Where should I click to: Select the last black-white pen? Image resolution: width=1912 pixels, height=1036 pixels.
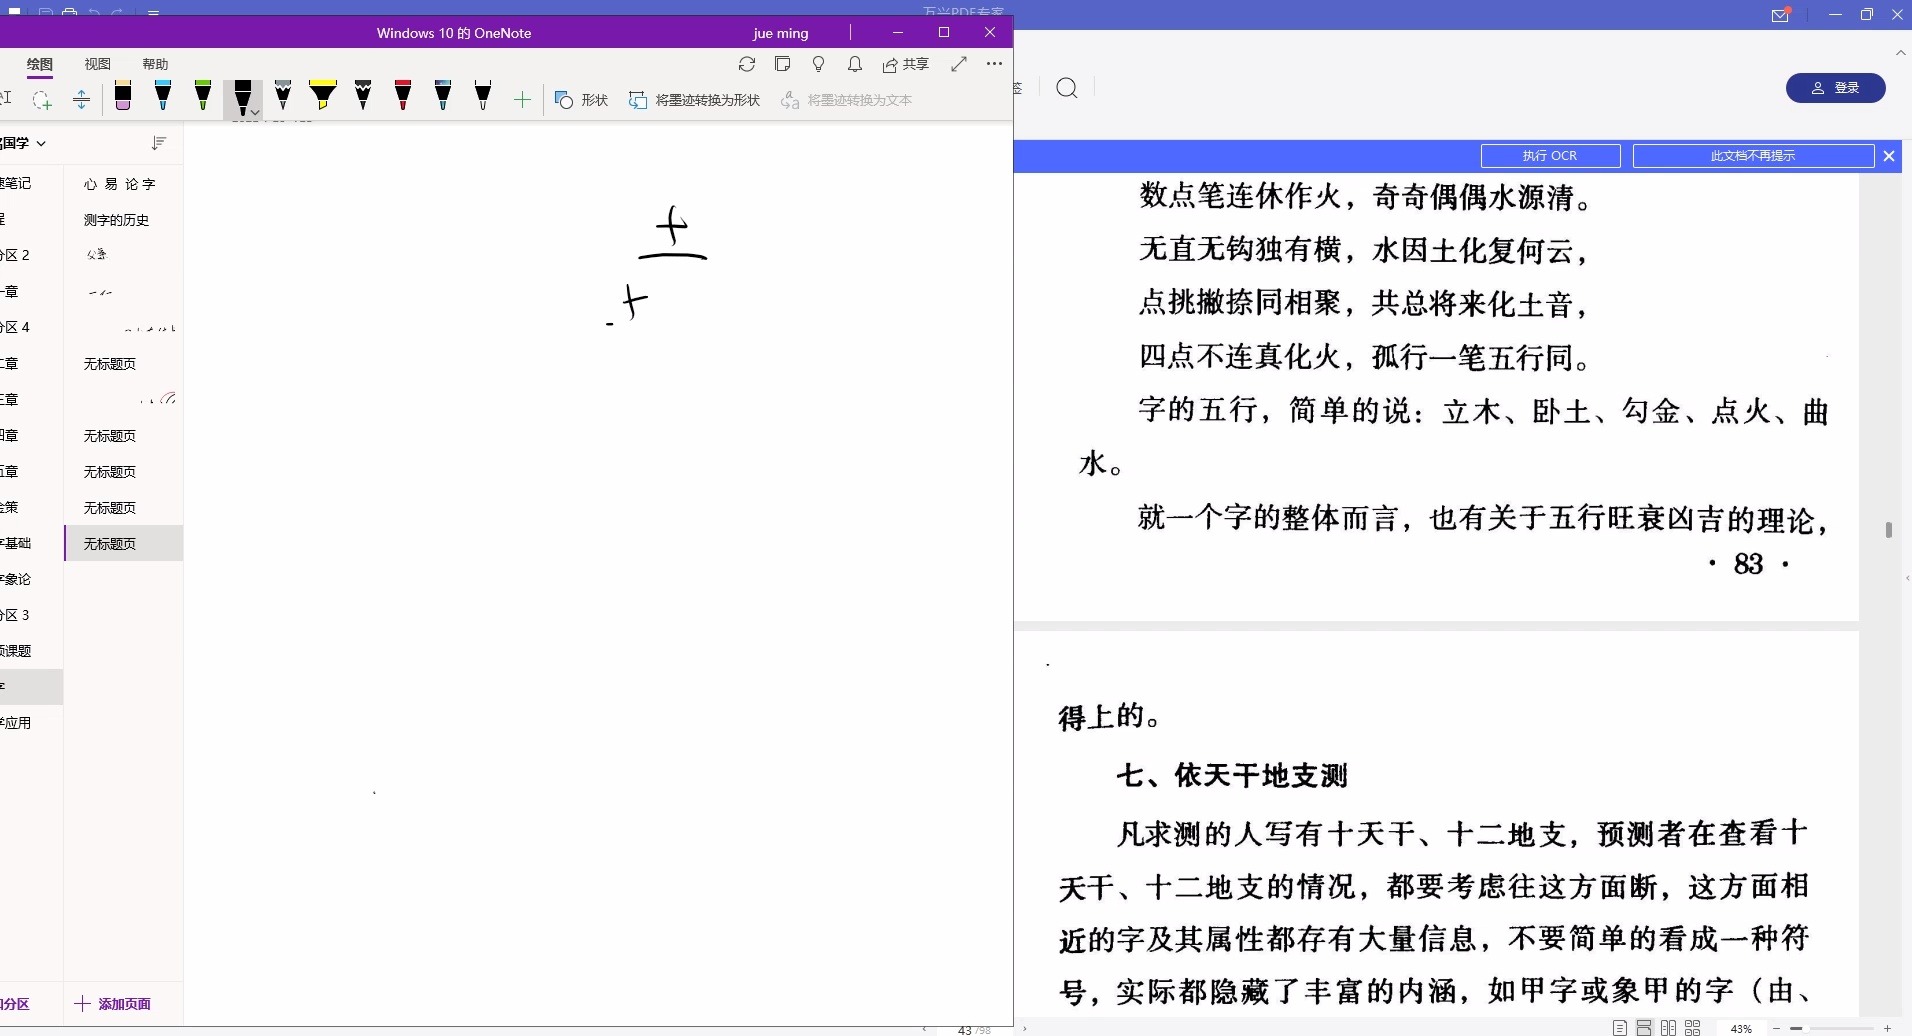pyautogui.click(x=483, y=96)
